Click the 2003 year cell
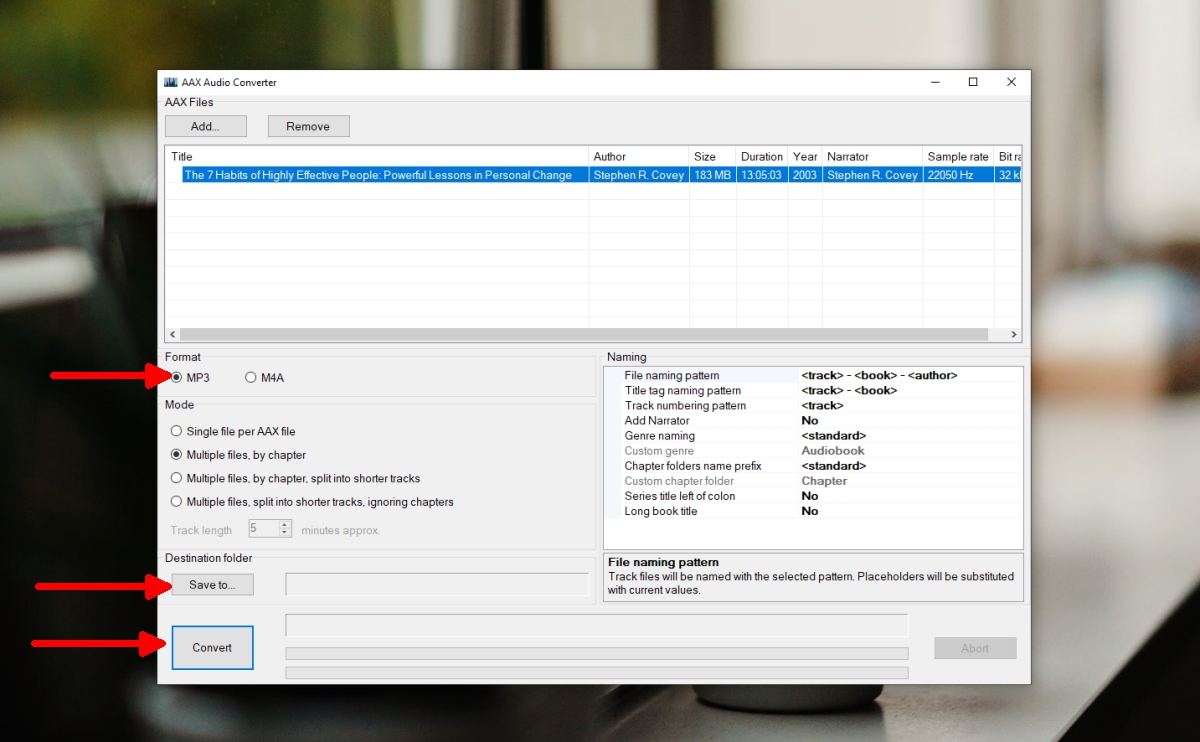This screenshot has height=742, width=1200. click(805, 174)
